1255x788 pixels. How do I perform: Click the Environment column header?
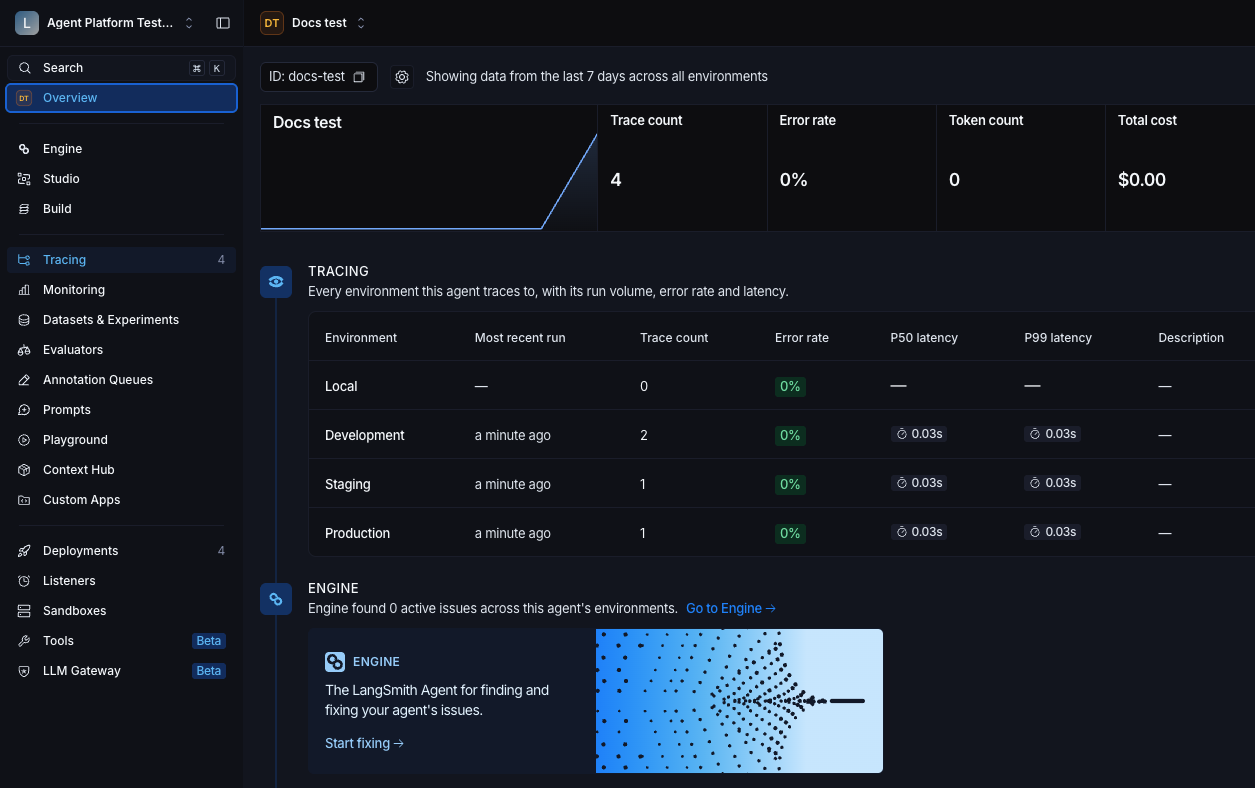click(x=361, y=338)
